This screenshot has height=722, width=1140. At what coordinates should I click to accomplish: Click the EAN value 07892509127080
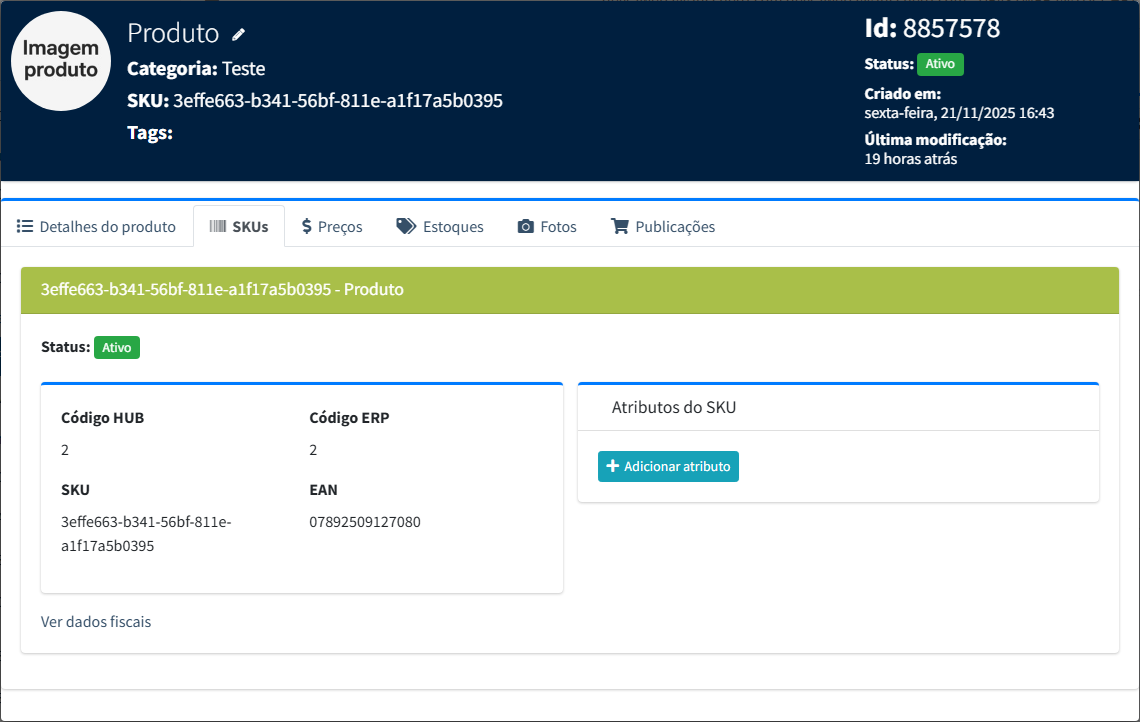click(365, 522)
